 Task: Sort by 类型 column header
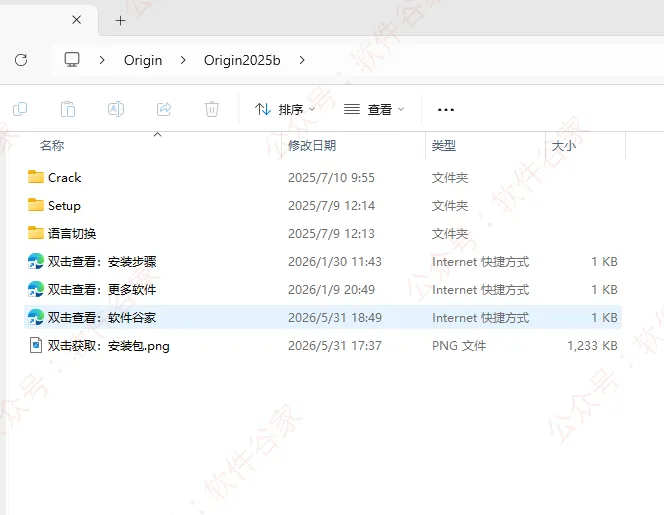[443, 146]
